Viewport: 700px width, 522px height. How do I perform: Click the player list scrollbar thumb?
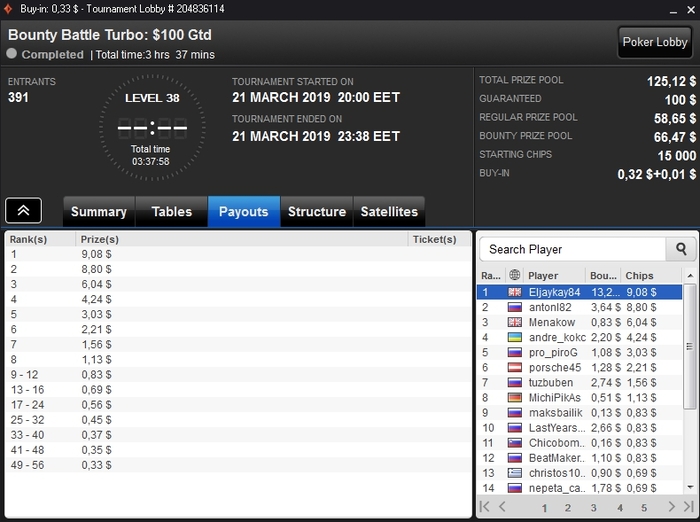tap(690, 346)
